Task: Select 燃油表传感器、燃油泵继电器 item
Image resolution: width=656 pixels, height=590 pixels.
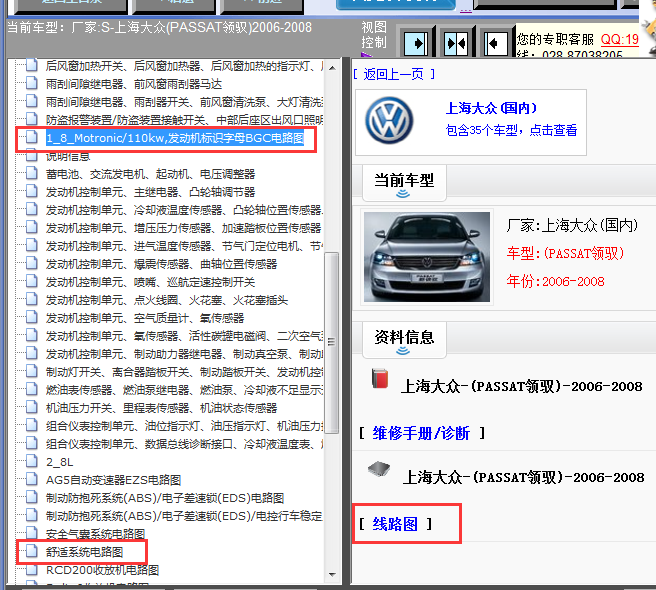Action: pos(184,390)
